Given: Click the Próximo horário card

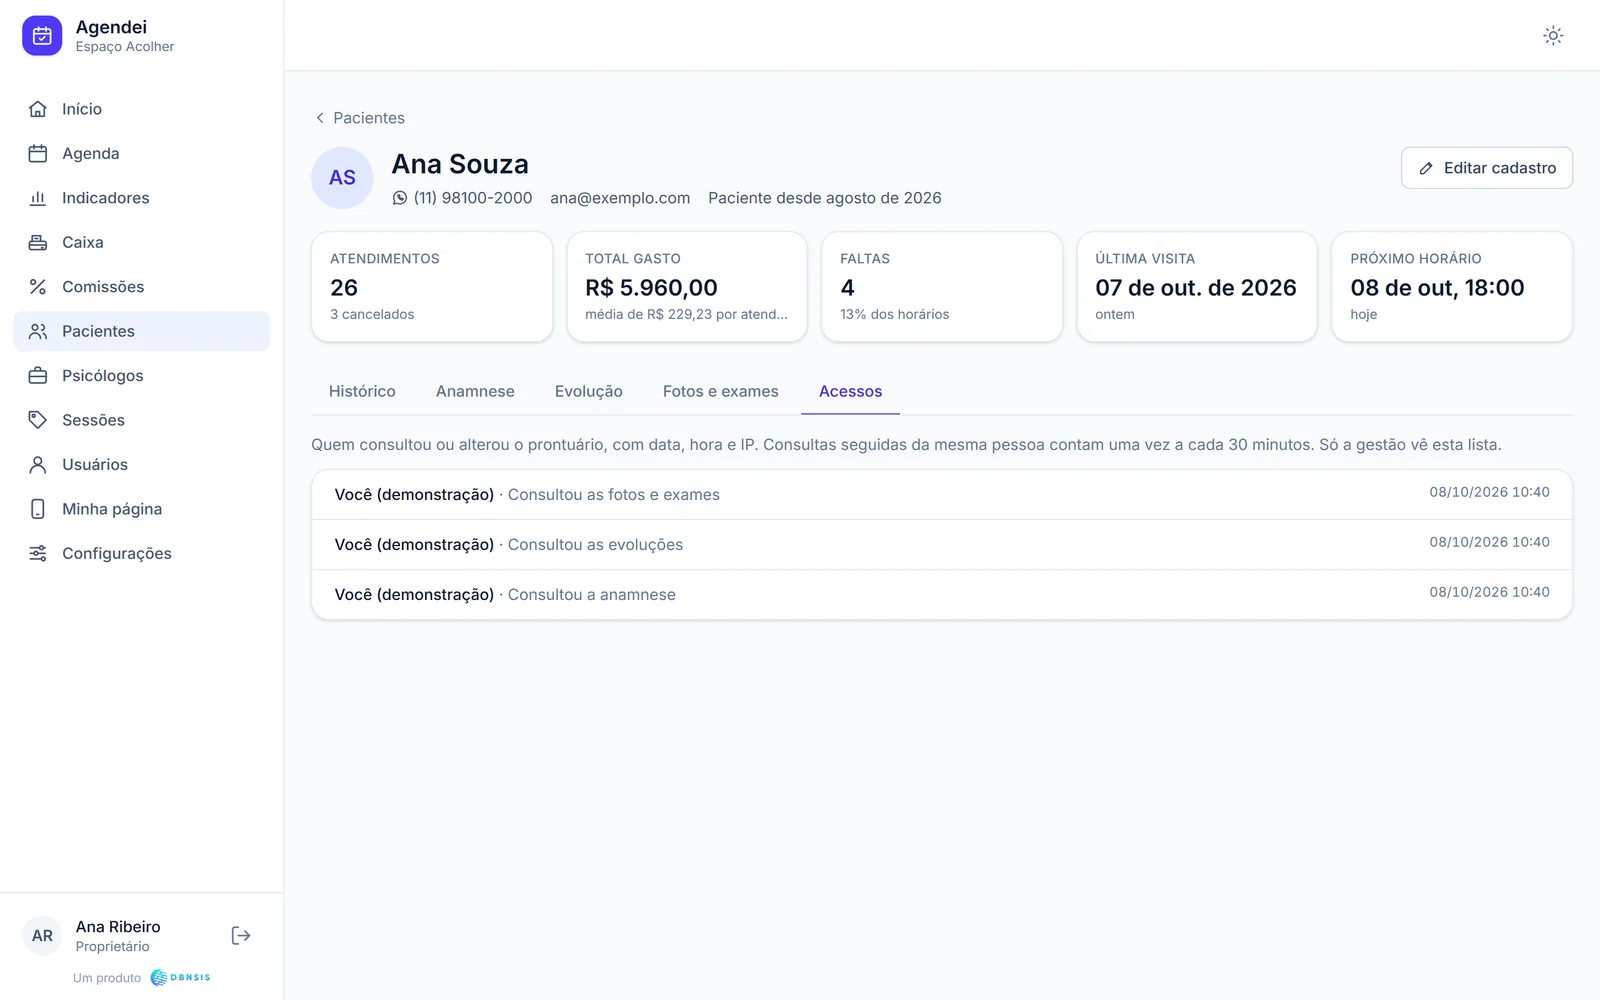Looking at the screenshot, I should coord(1452,287).
